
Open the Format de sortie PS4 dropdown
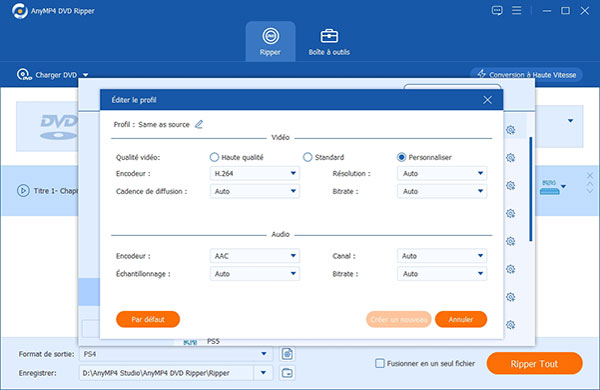tap(176, 354)
